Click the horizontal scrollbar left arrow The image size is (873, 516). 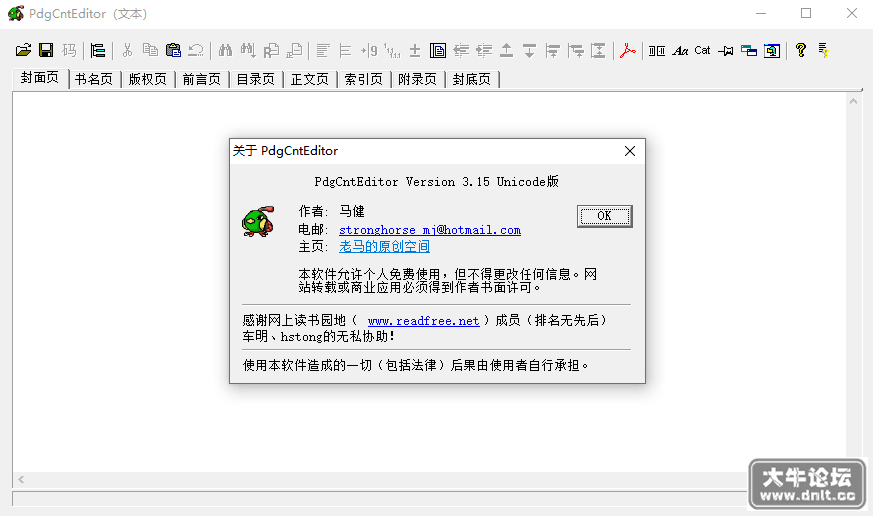tap(21, 479)
